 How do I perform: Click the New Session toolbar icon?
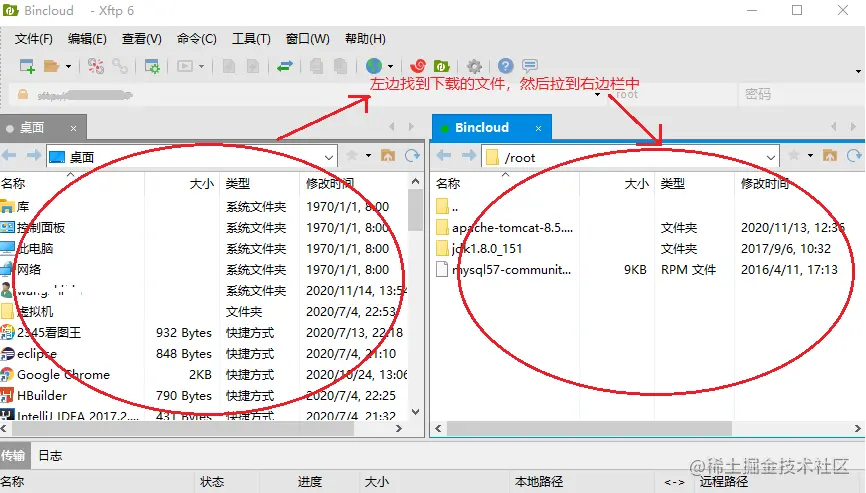click(x=27, y=66)
